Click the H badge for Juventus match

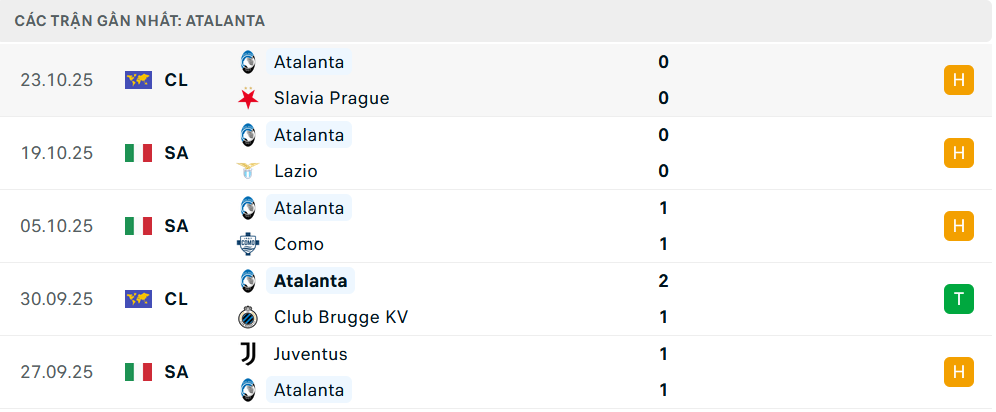coord(958,372)
